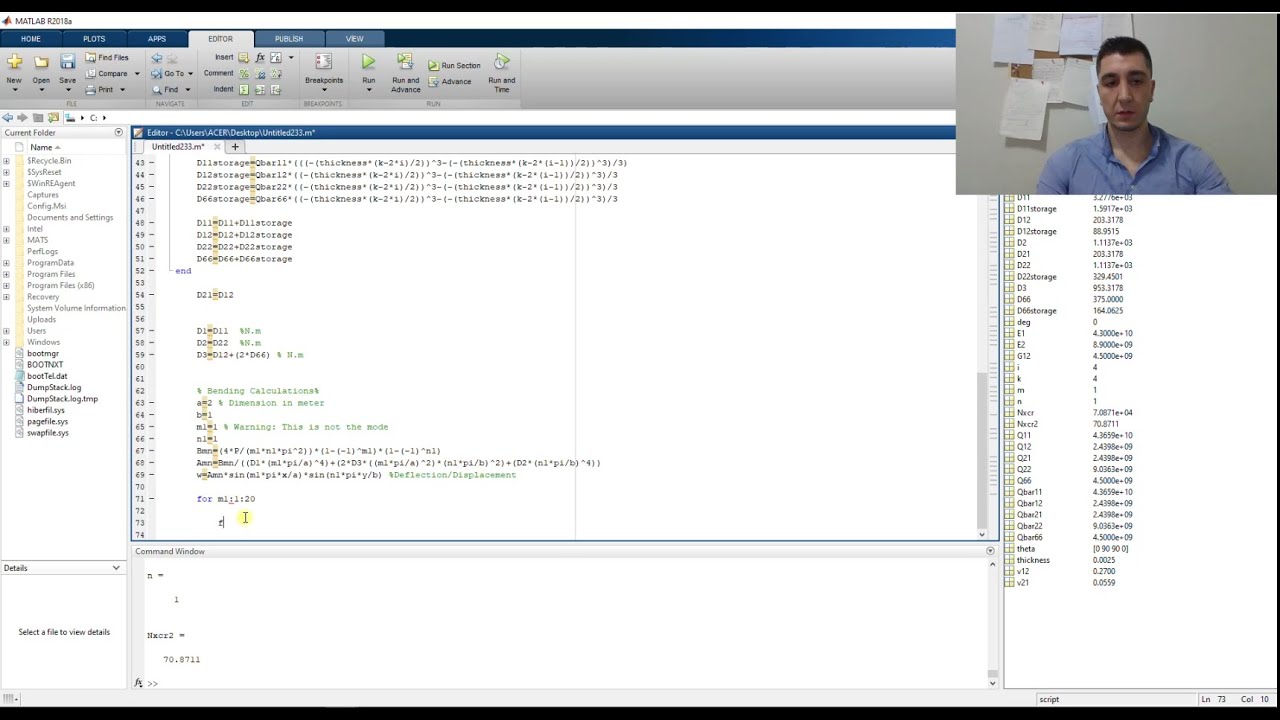Expand the Windows folder node
The height and width of the screenshot is (720, 1280).
tap(6, 342)
